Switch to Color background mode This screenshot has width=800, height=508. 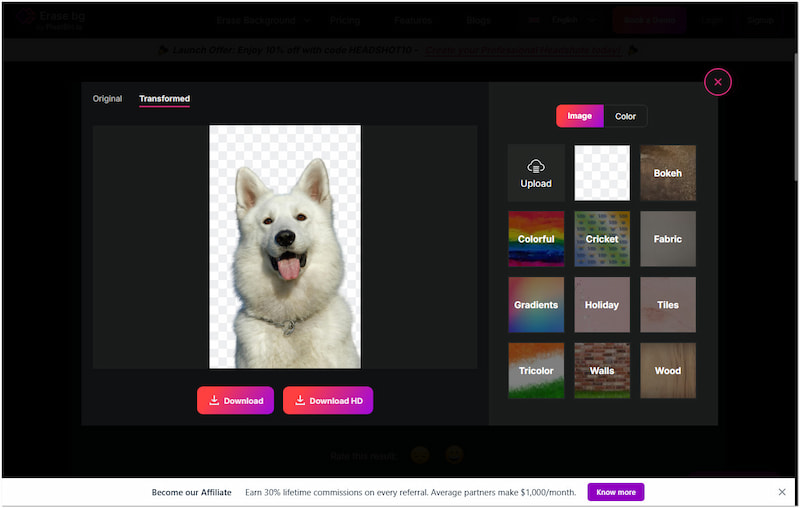(x=626, y=116)
